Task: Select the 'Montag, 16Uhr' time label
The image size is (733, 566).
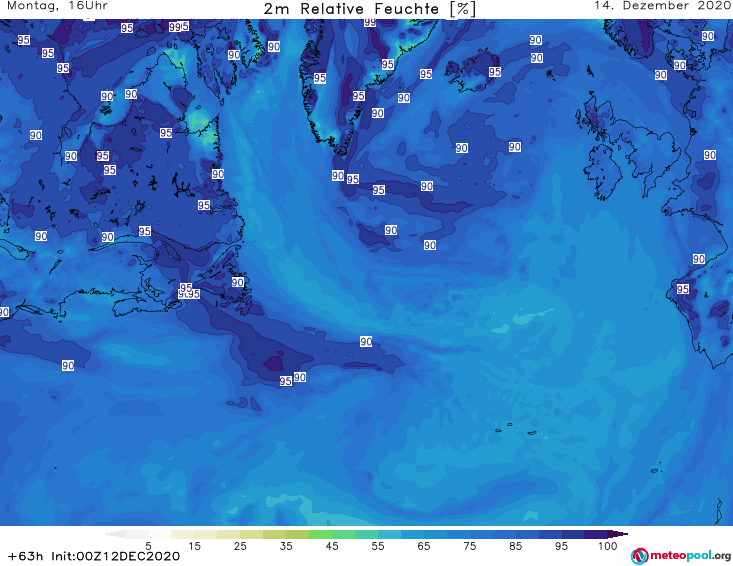Action: tap(57, 6)
